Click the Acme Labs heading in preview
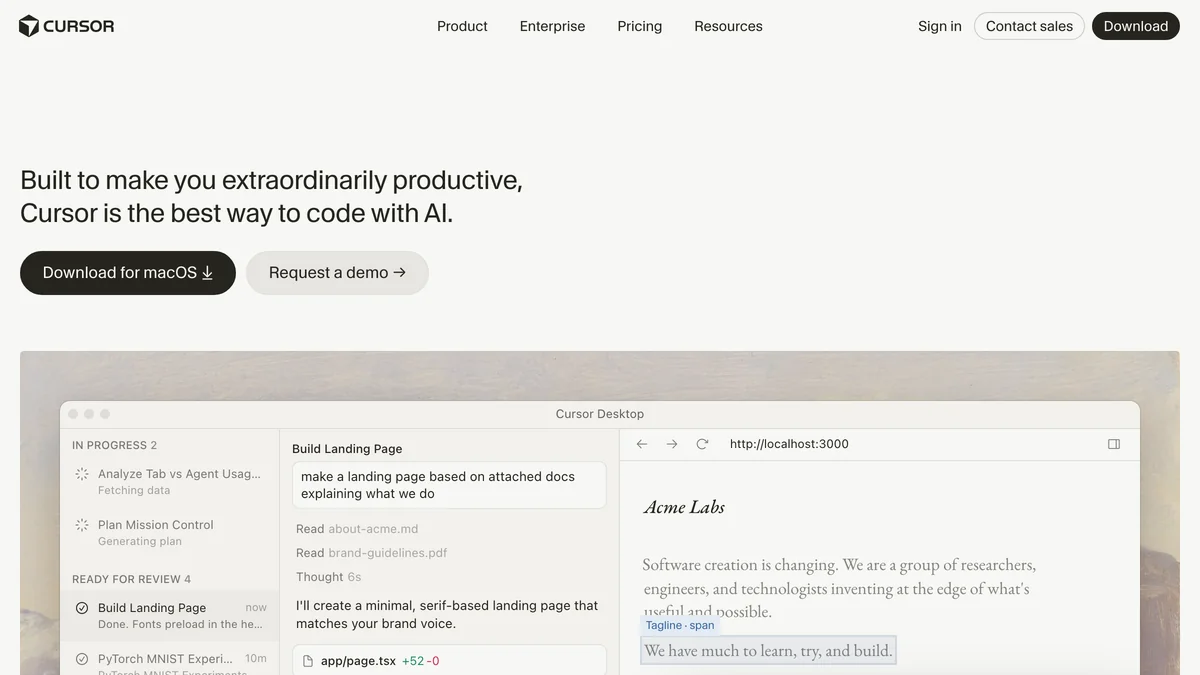The image size is (1200, 675). coord(684,507)
